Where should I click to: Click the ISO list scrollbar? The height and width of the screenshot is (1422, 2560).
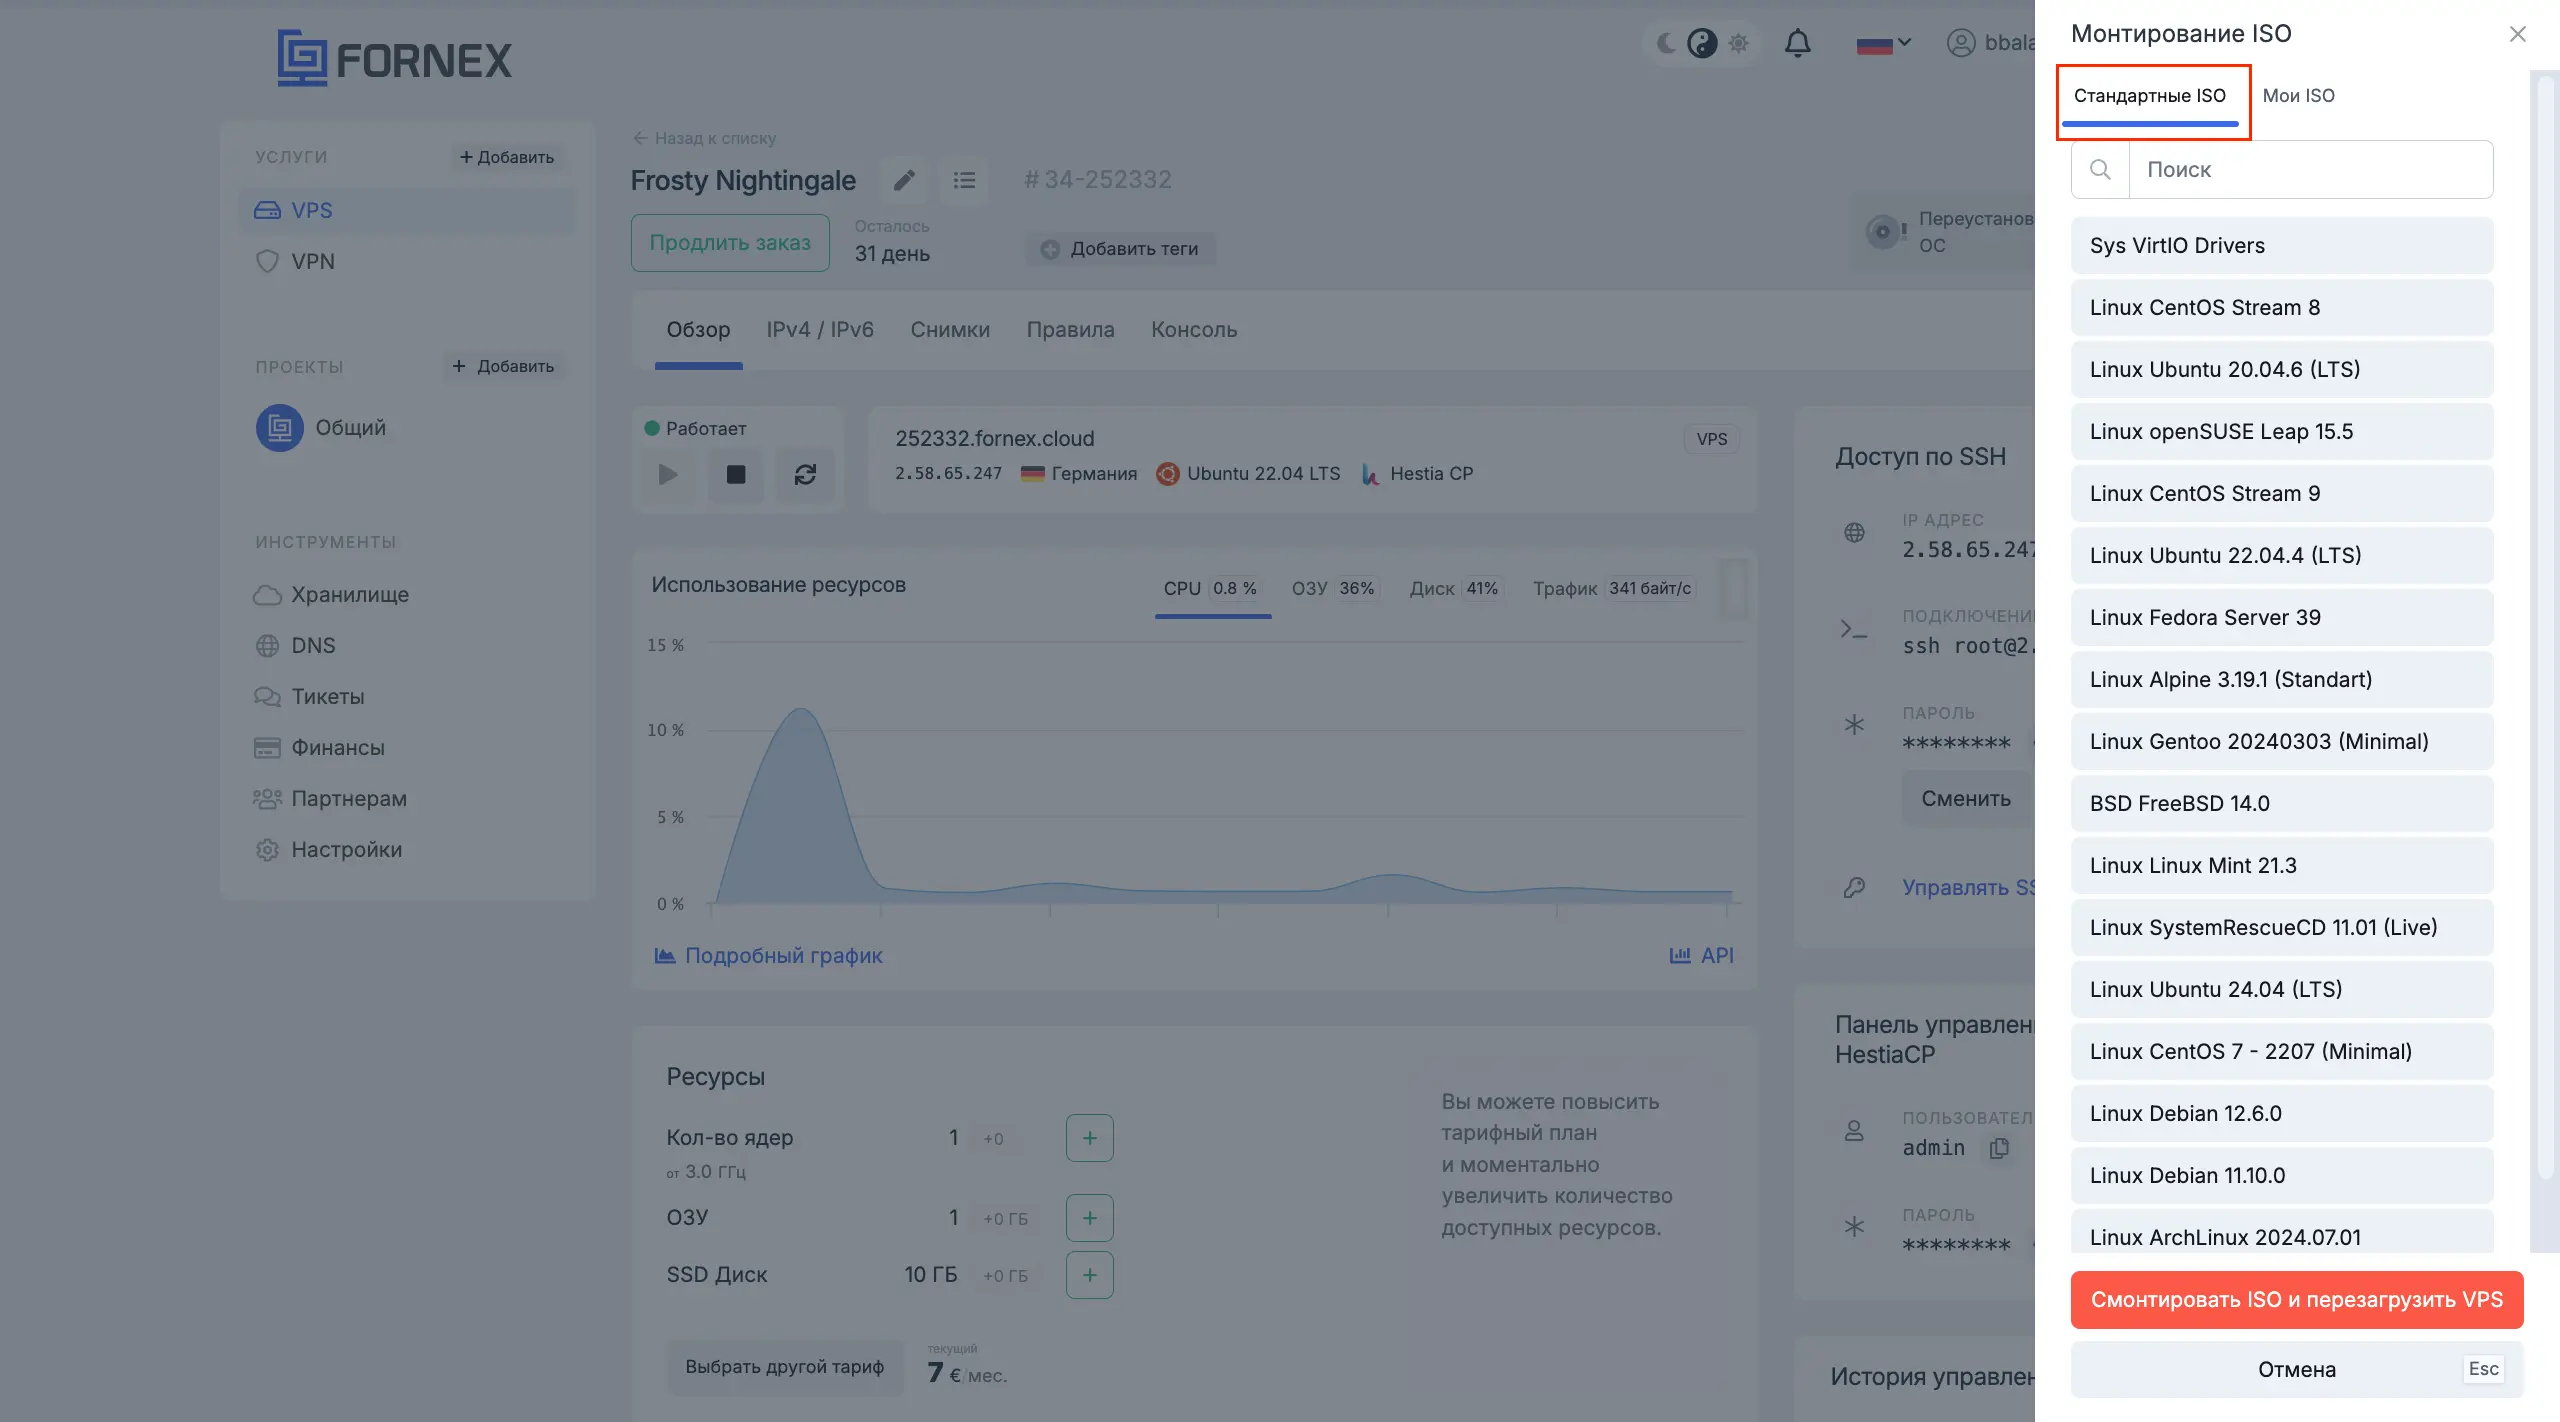(x=2546, y=630)
